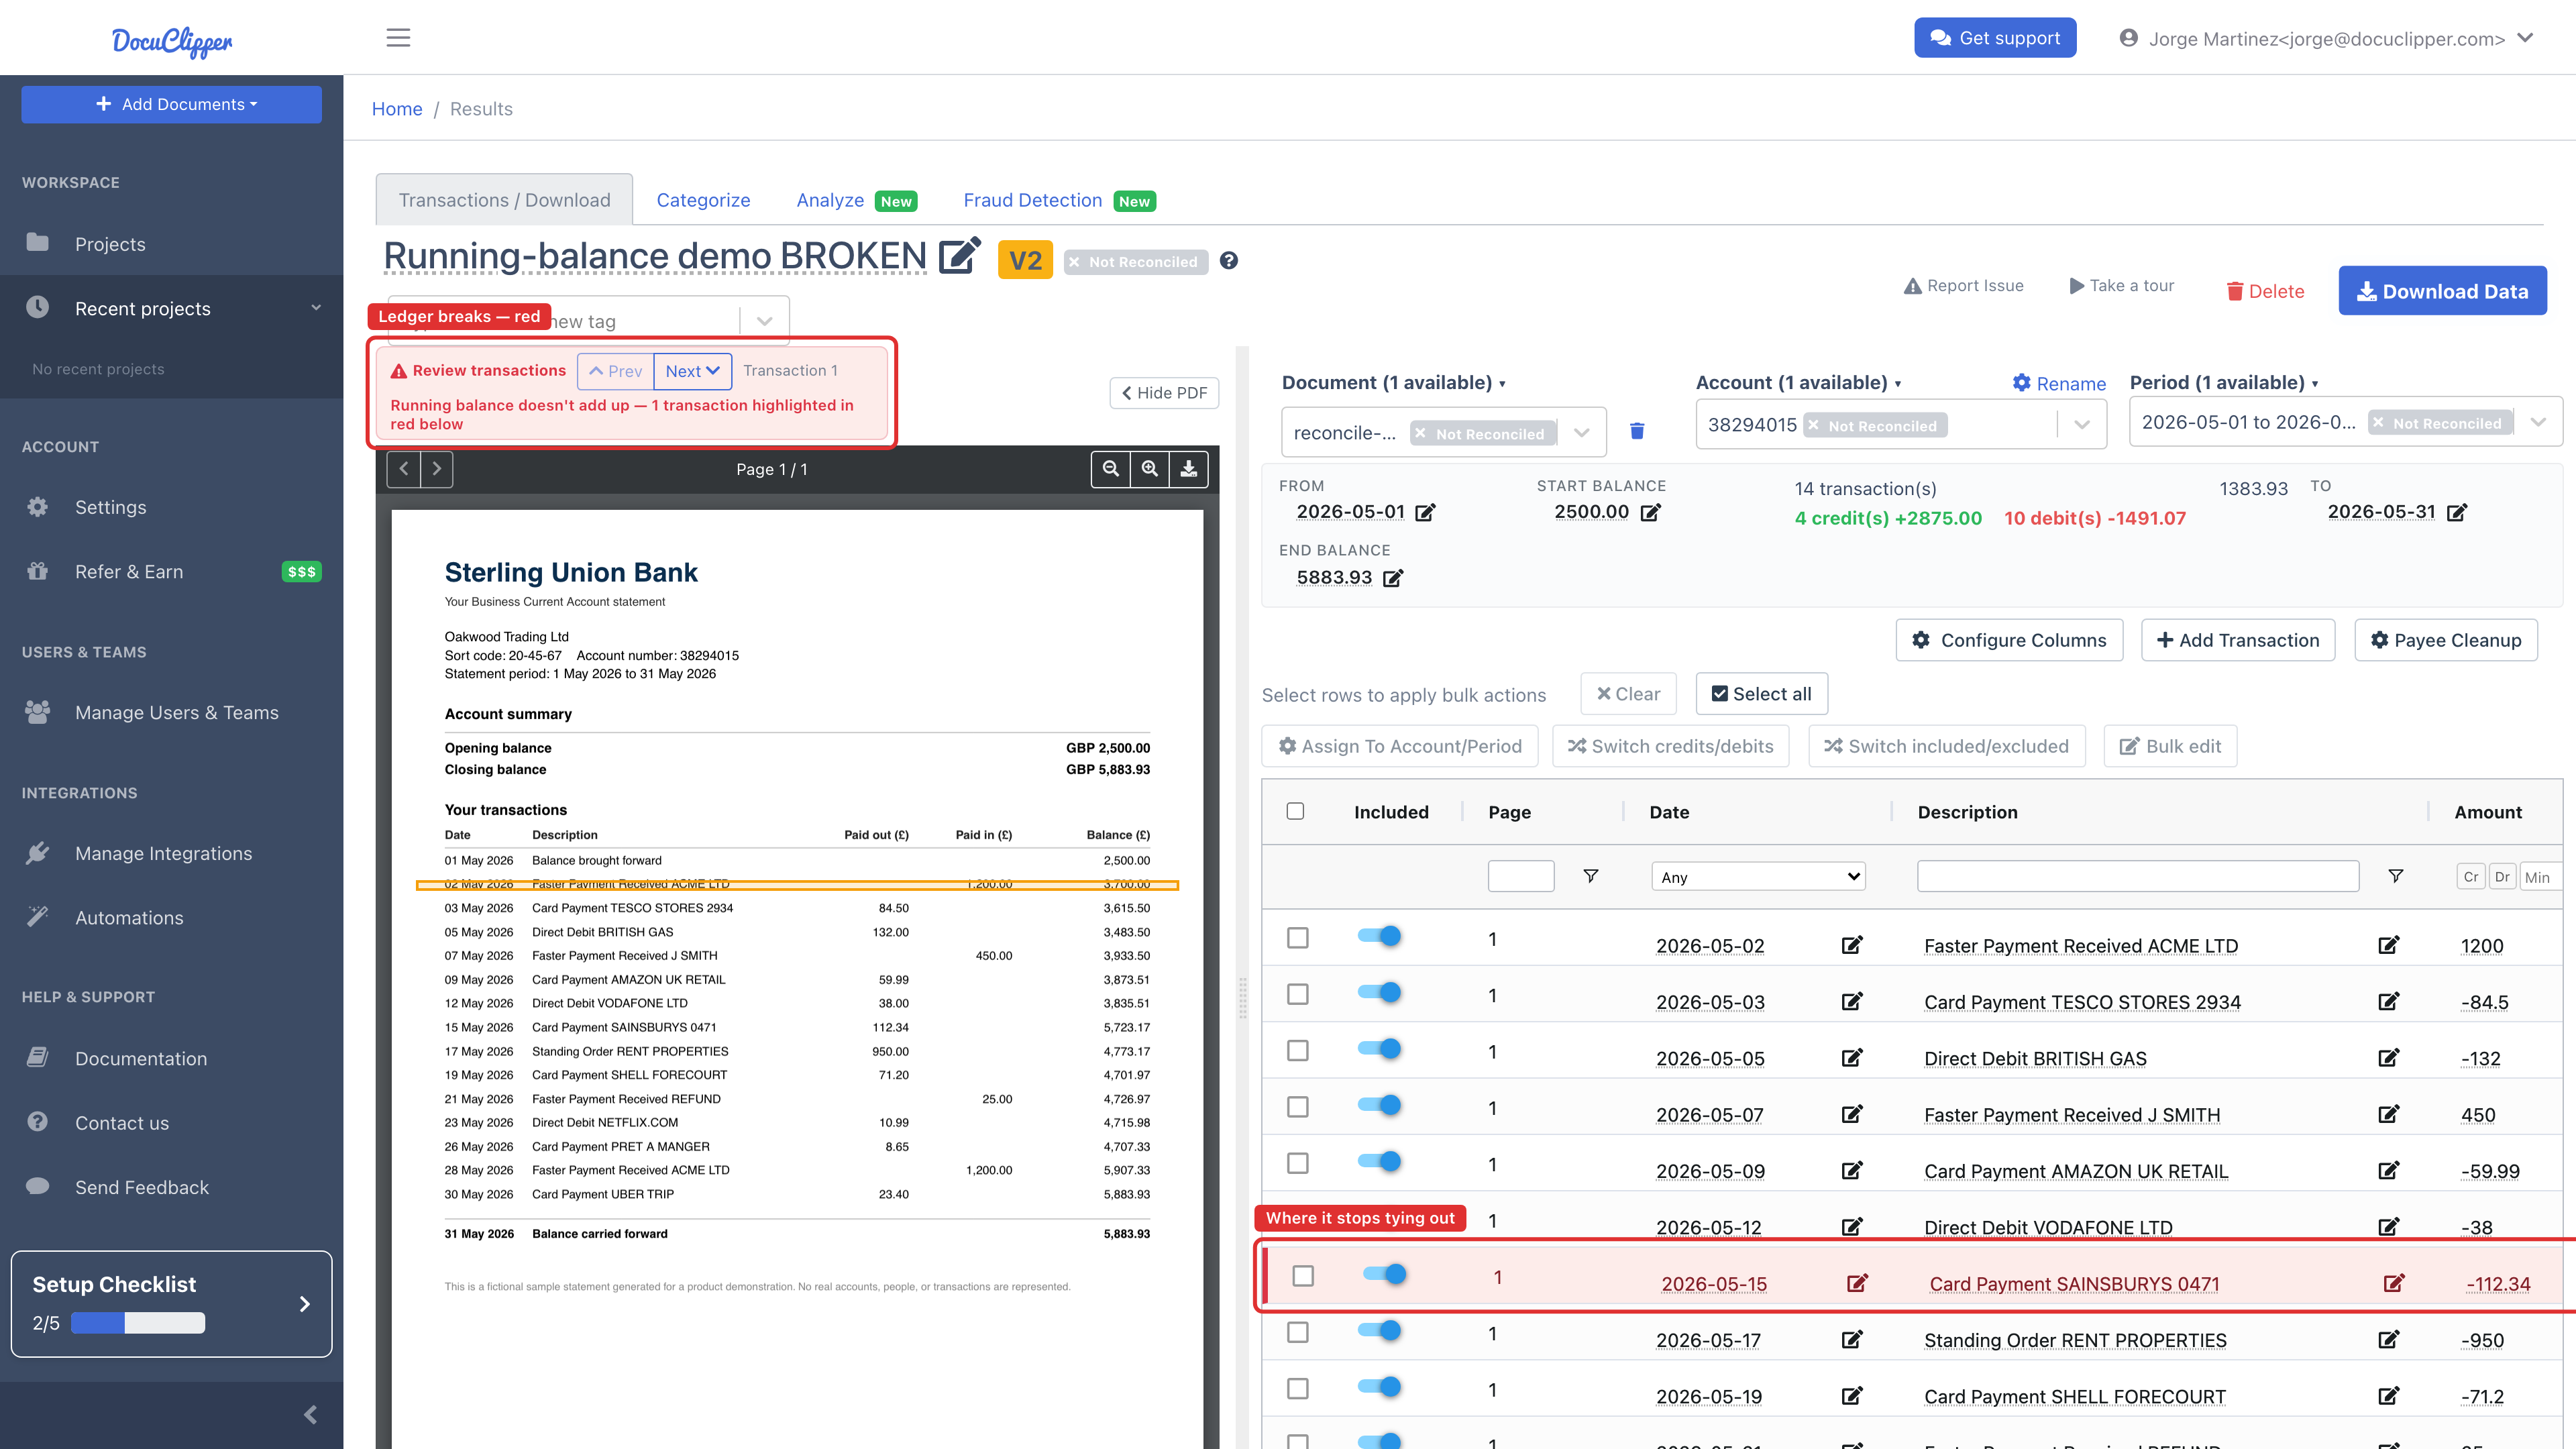
Task: Open the hamburger sidebar menu
Action: [398, 38]
